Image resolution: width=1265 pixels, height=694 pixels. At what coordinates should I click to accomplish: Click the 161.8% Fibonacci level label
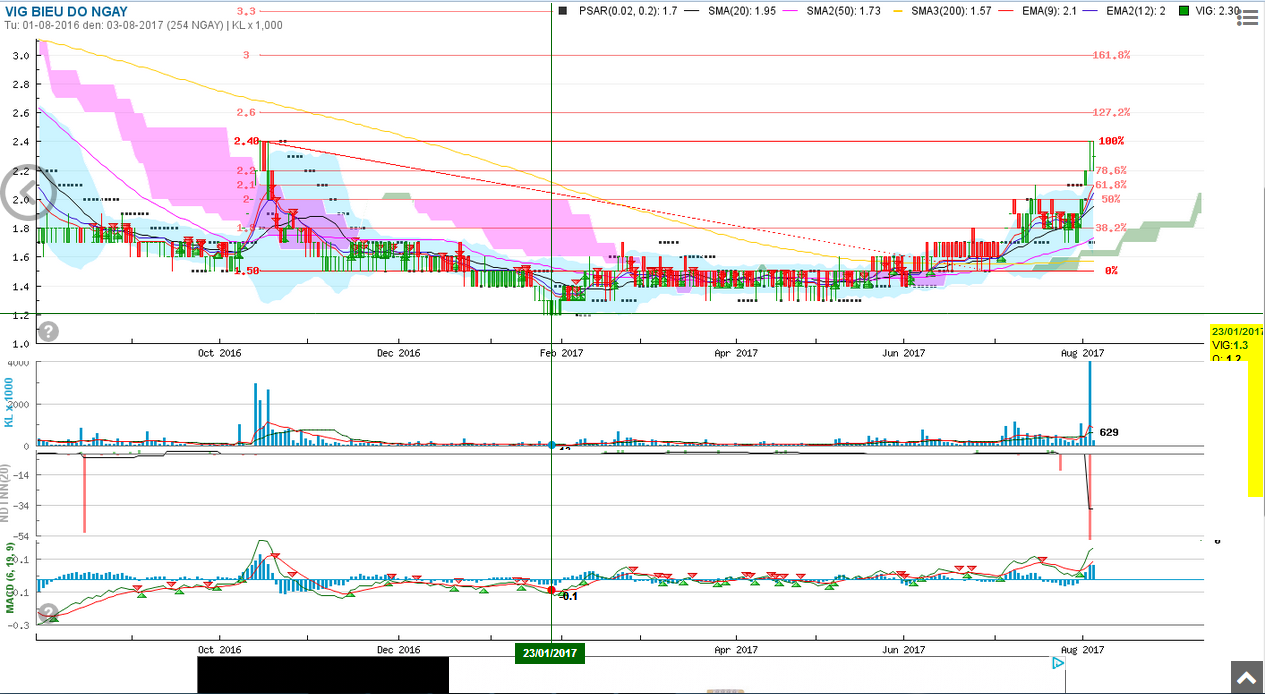[1111, 55]
